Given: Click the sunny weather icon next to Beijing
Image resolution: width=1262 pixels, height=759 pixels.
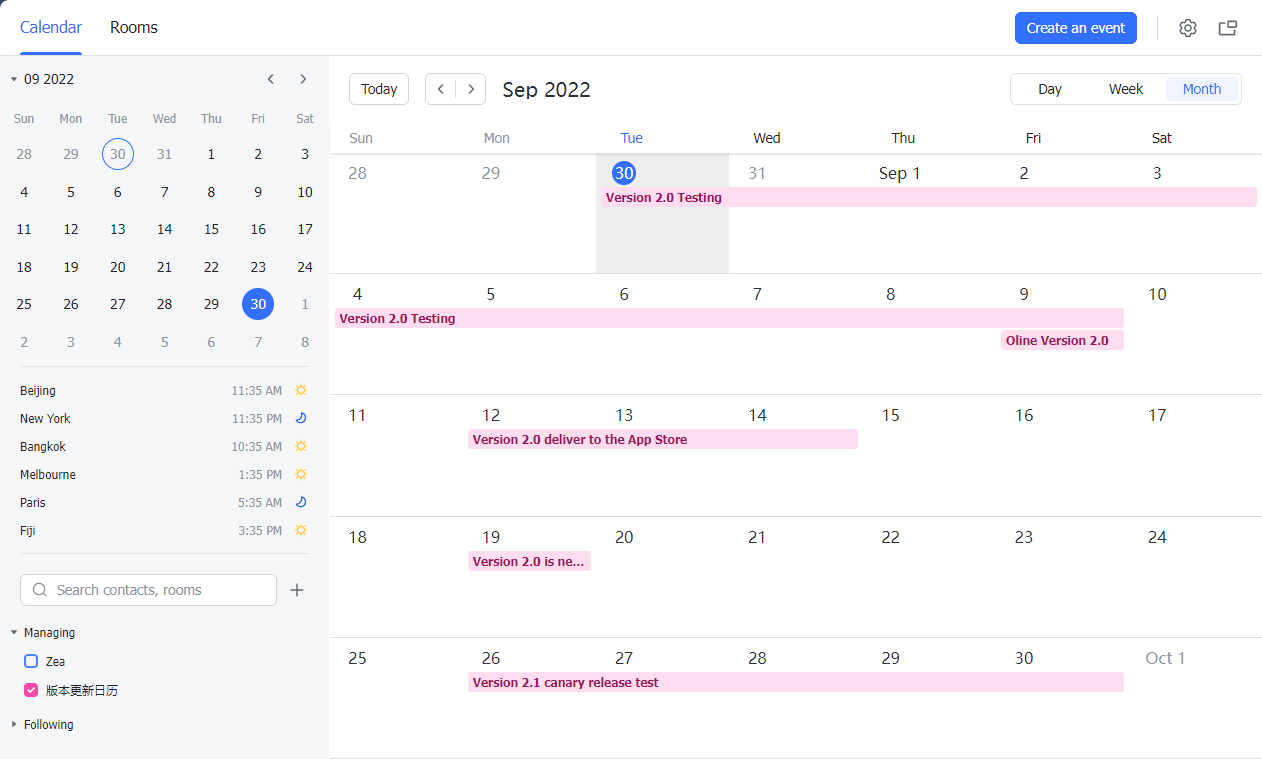Looking at the screenshot, I should [300, 390].
